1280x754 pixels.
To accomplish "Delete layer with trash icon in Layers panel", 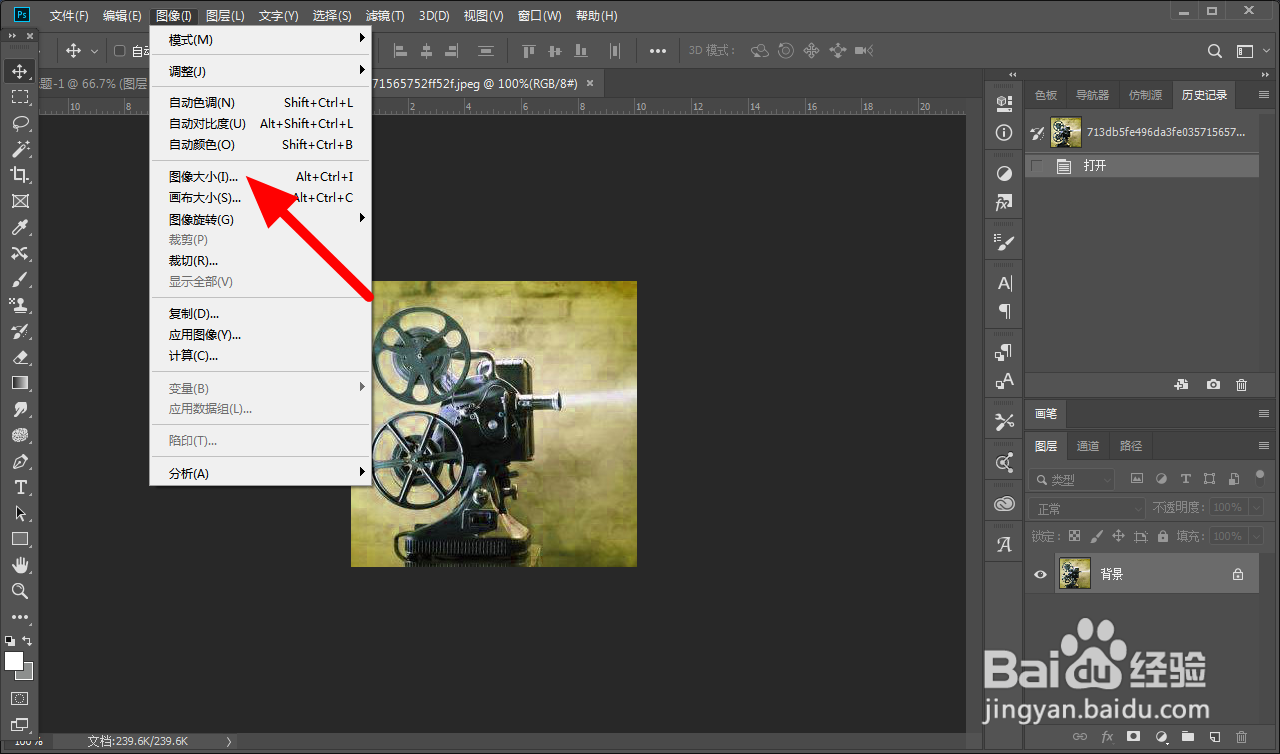I will click(1241, 736).
